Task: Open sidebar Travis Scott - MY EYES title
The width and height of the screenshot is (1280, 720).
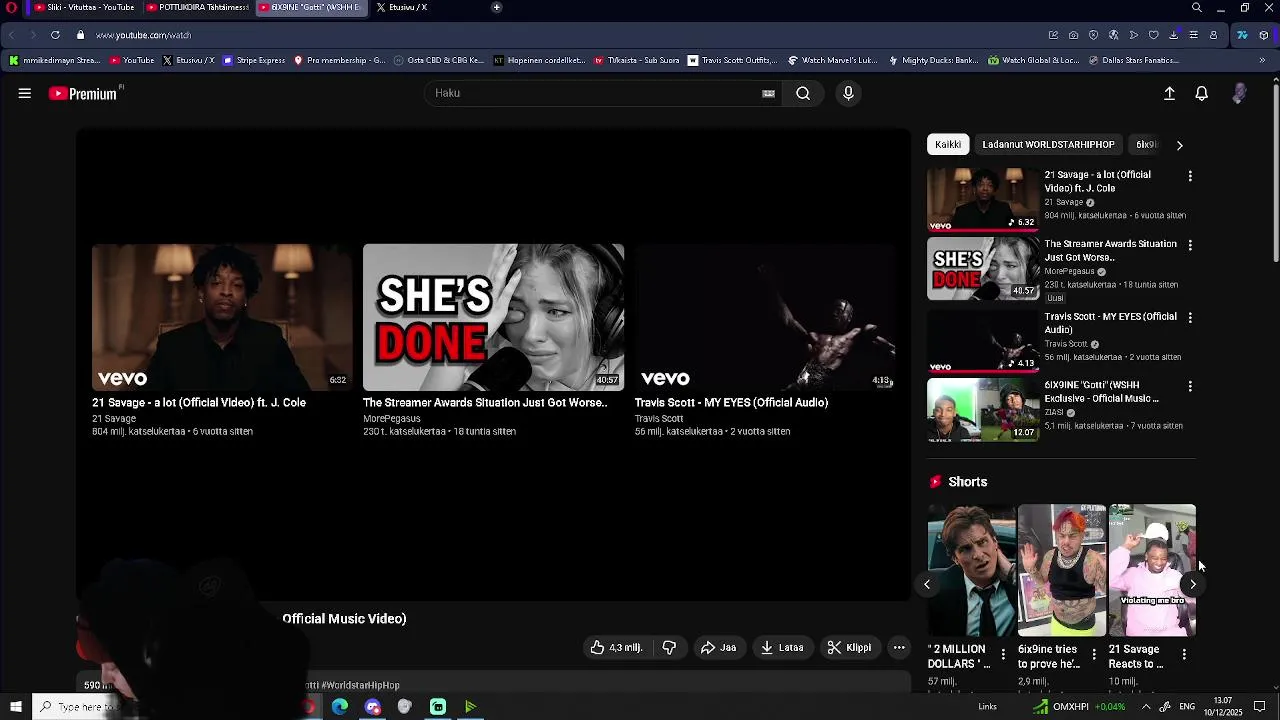Action: pyautogui.click(x=1110, y=323)
